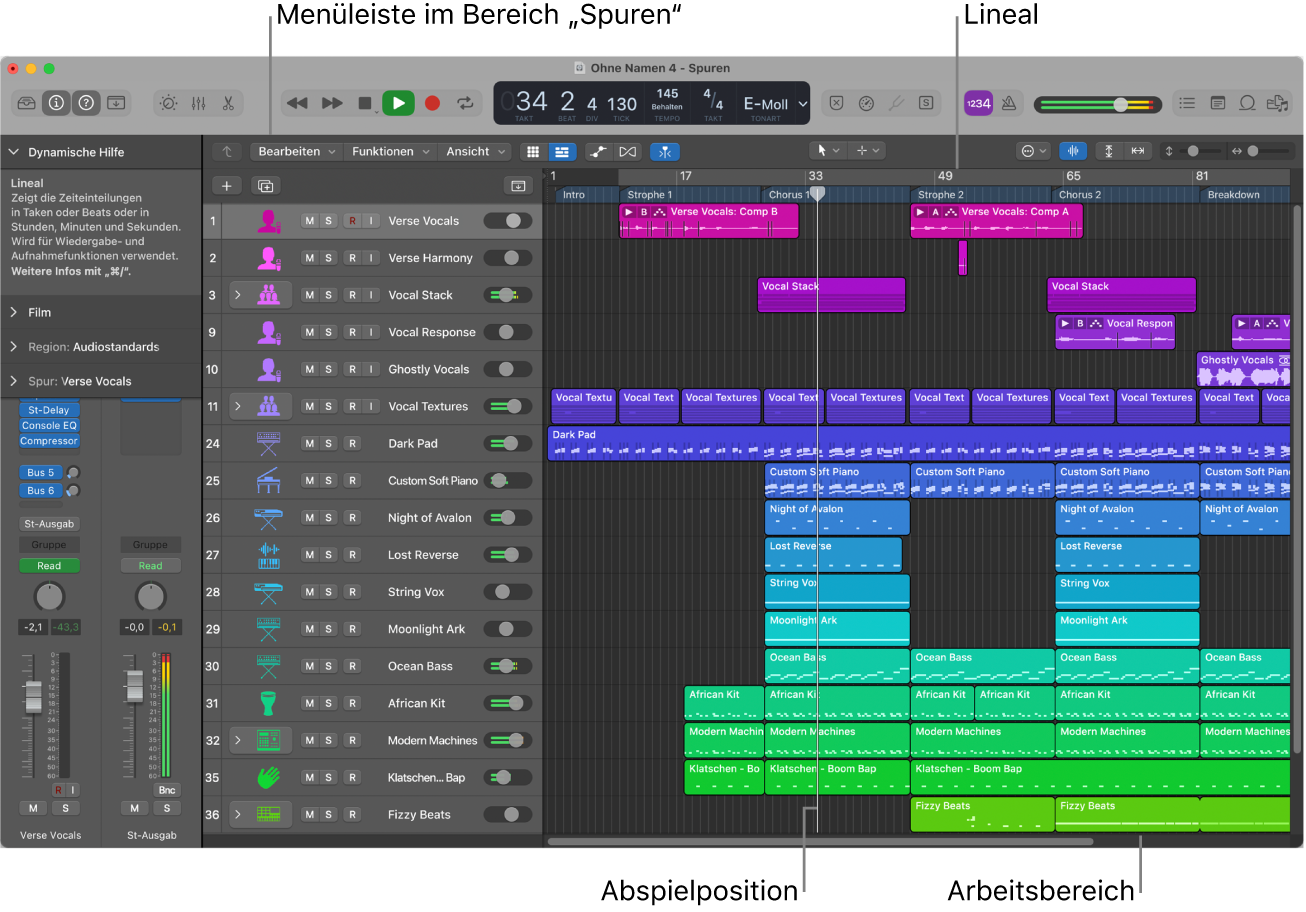
Task: Open the Funktionen menu
Action: pyautogui.click(x=390, y=151)
